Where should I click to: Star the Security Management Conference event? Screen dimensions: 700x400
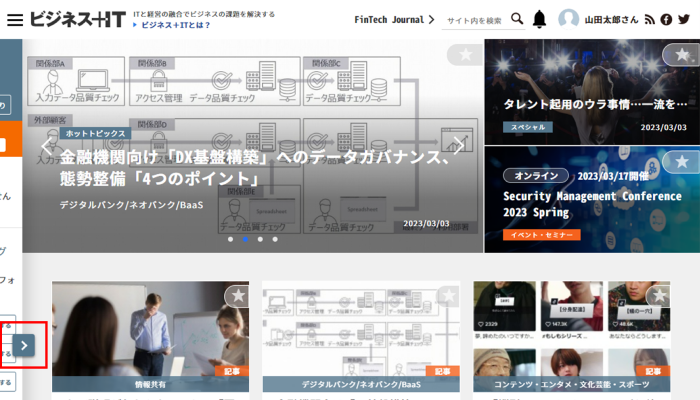[681, 162]
